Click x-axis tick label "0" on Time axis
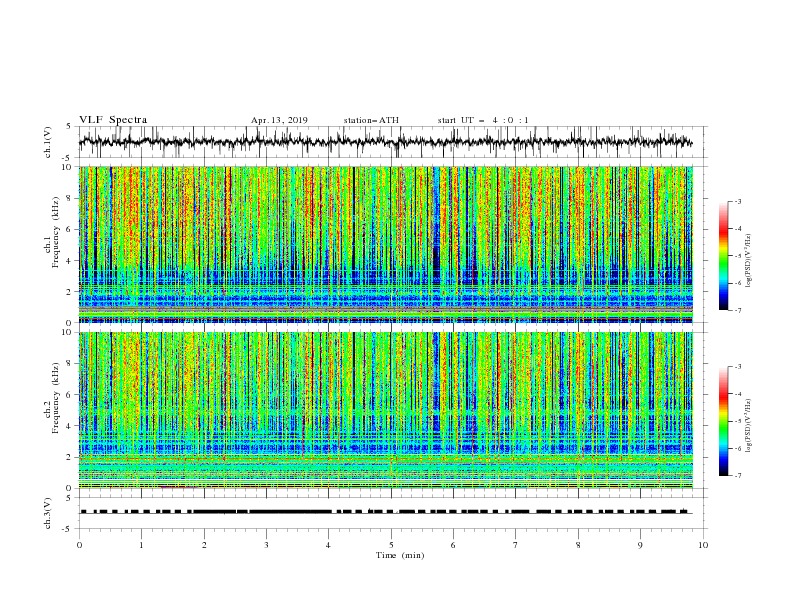 pos(79,545)
